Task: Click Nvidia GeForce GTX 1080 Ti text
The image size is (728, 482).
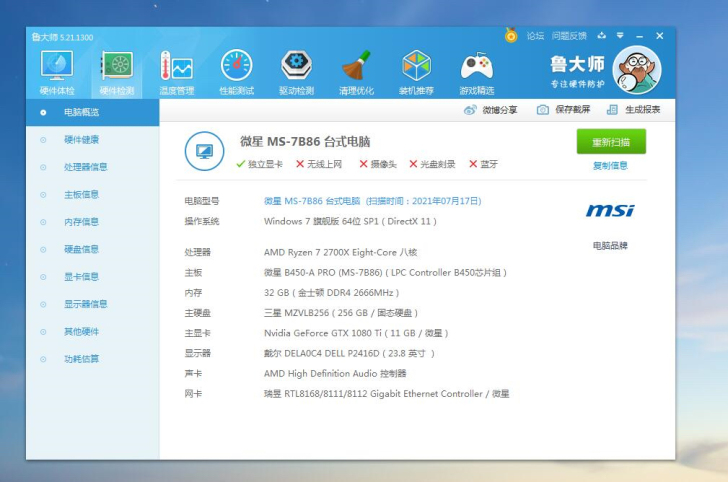Action: tap(356, 333)
